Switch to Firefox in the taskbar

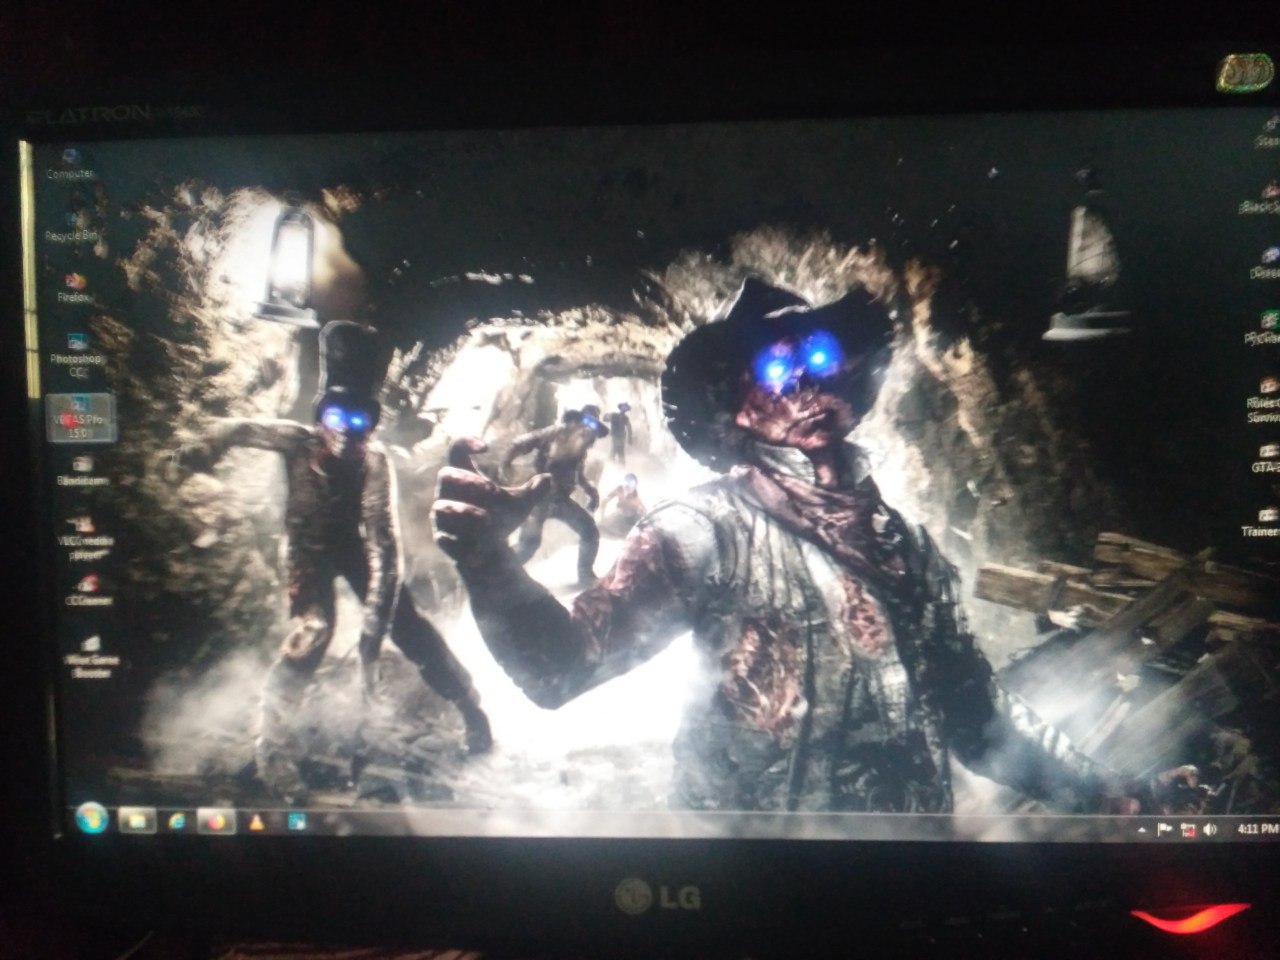pos(215,822)
